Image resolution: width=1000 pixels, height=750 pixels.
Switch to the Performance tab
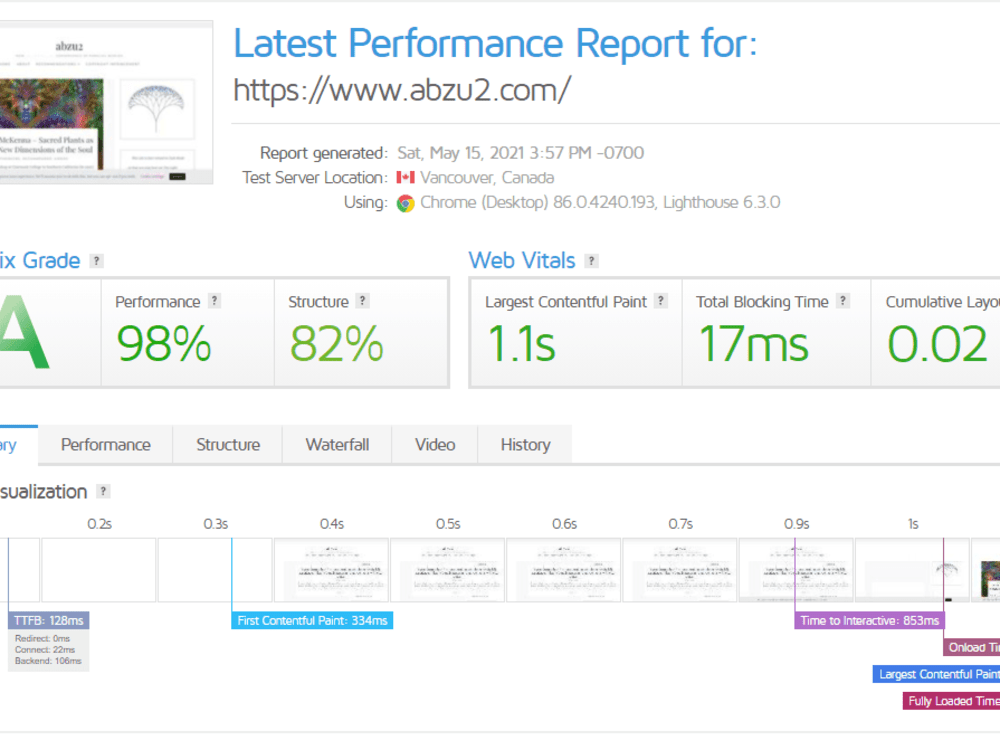point(106,445)
